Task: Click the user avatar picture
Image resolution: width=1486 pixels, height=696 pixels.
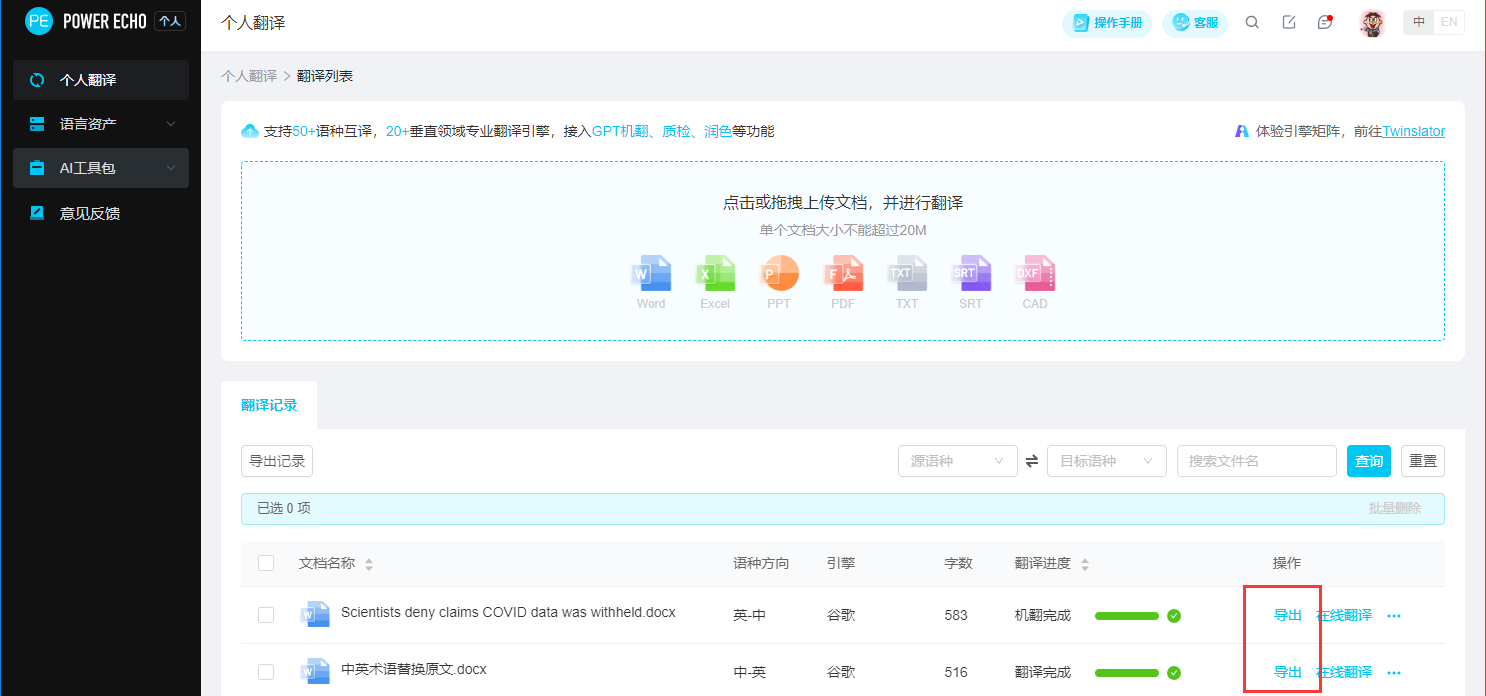Action: pos(1372,23)
